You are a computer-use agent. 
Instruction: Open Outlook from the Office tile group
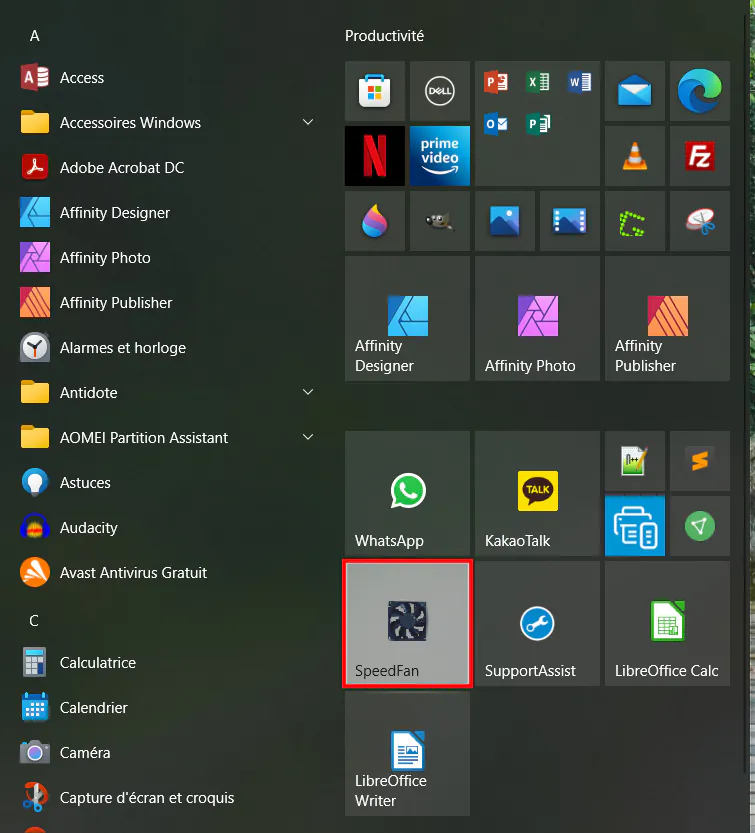tap(496, 124)
